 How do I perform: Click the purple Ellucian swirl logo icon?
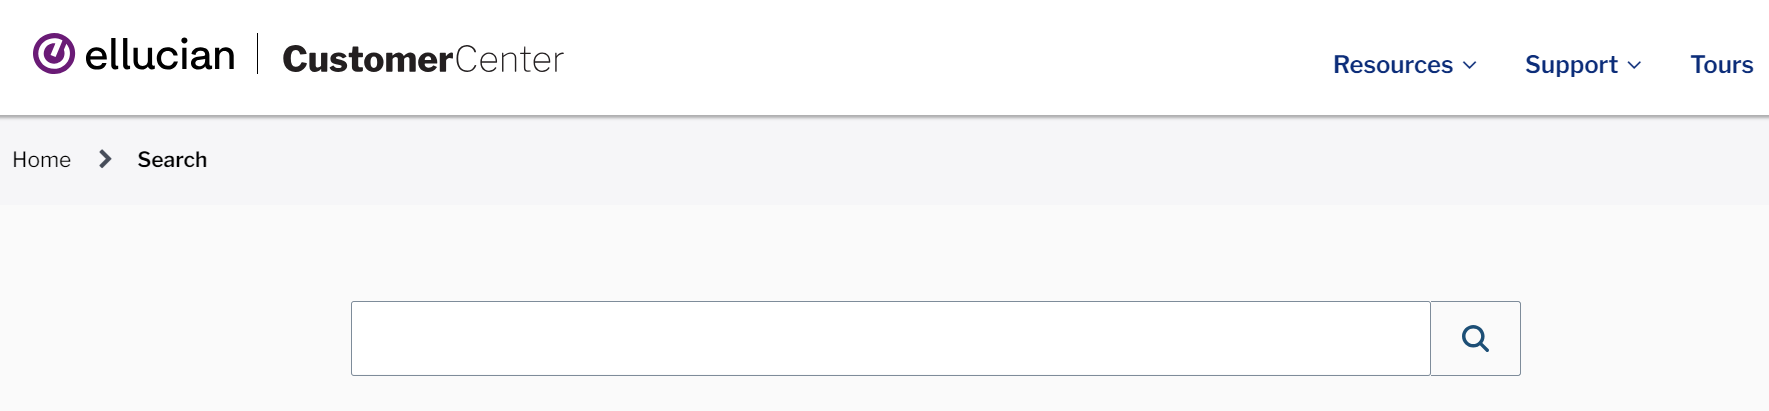coord(54,54)
